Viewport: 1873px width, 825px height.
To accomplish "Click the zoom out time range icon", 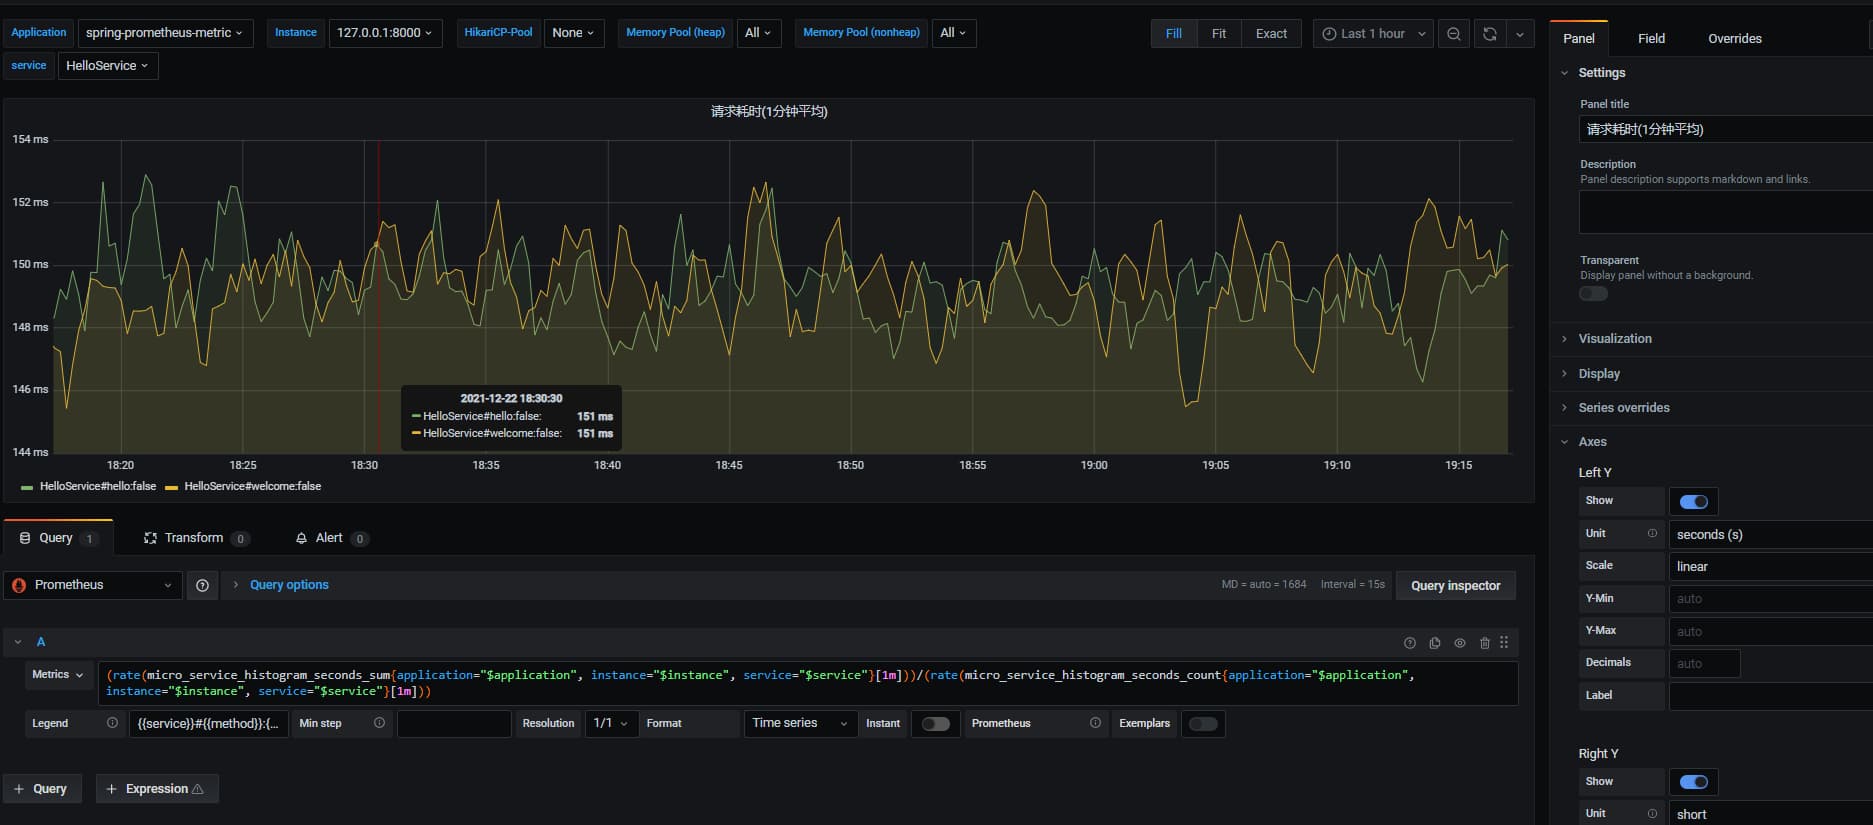I will [x=1453, y=34].
